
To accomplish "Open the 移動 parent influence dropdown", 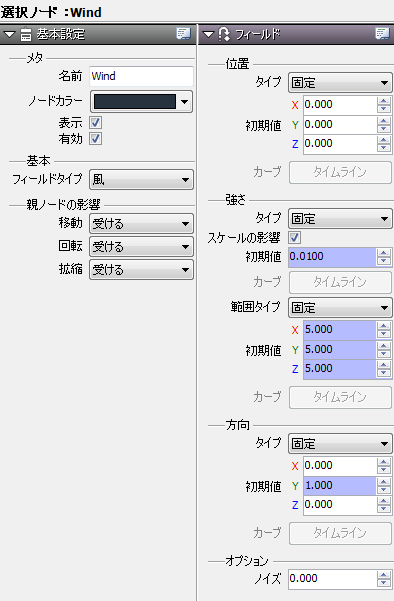I will click(141, 223).
